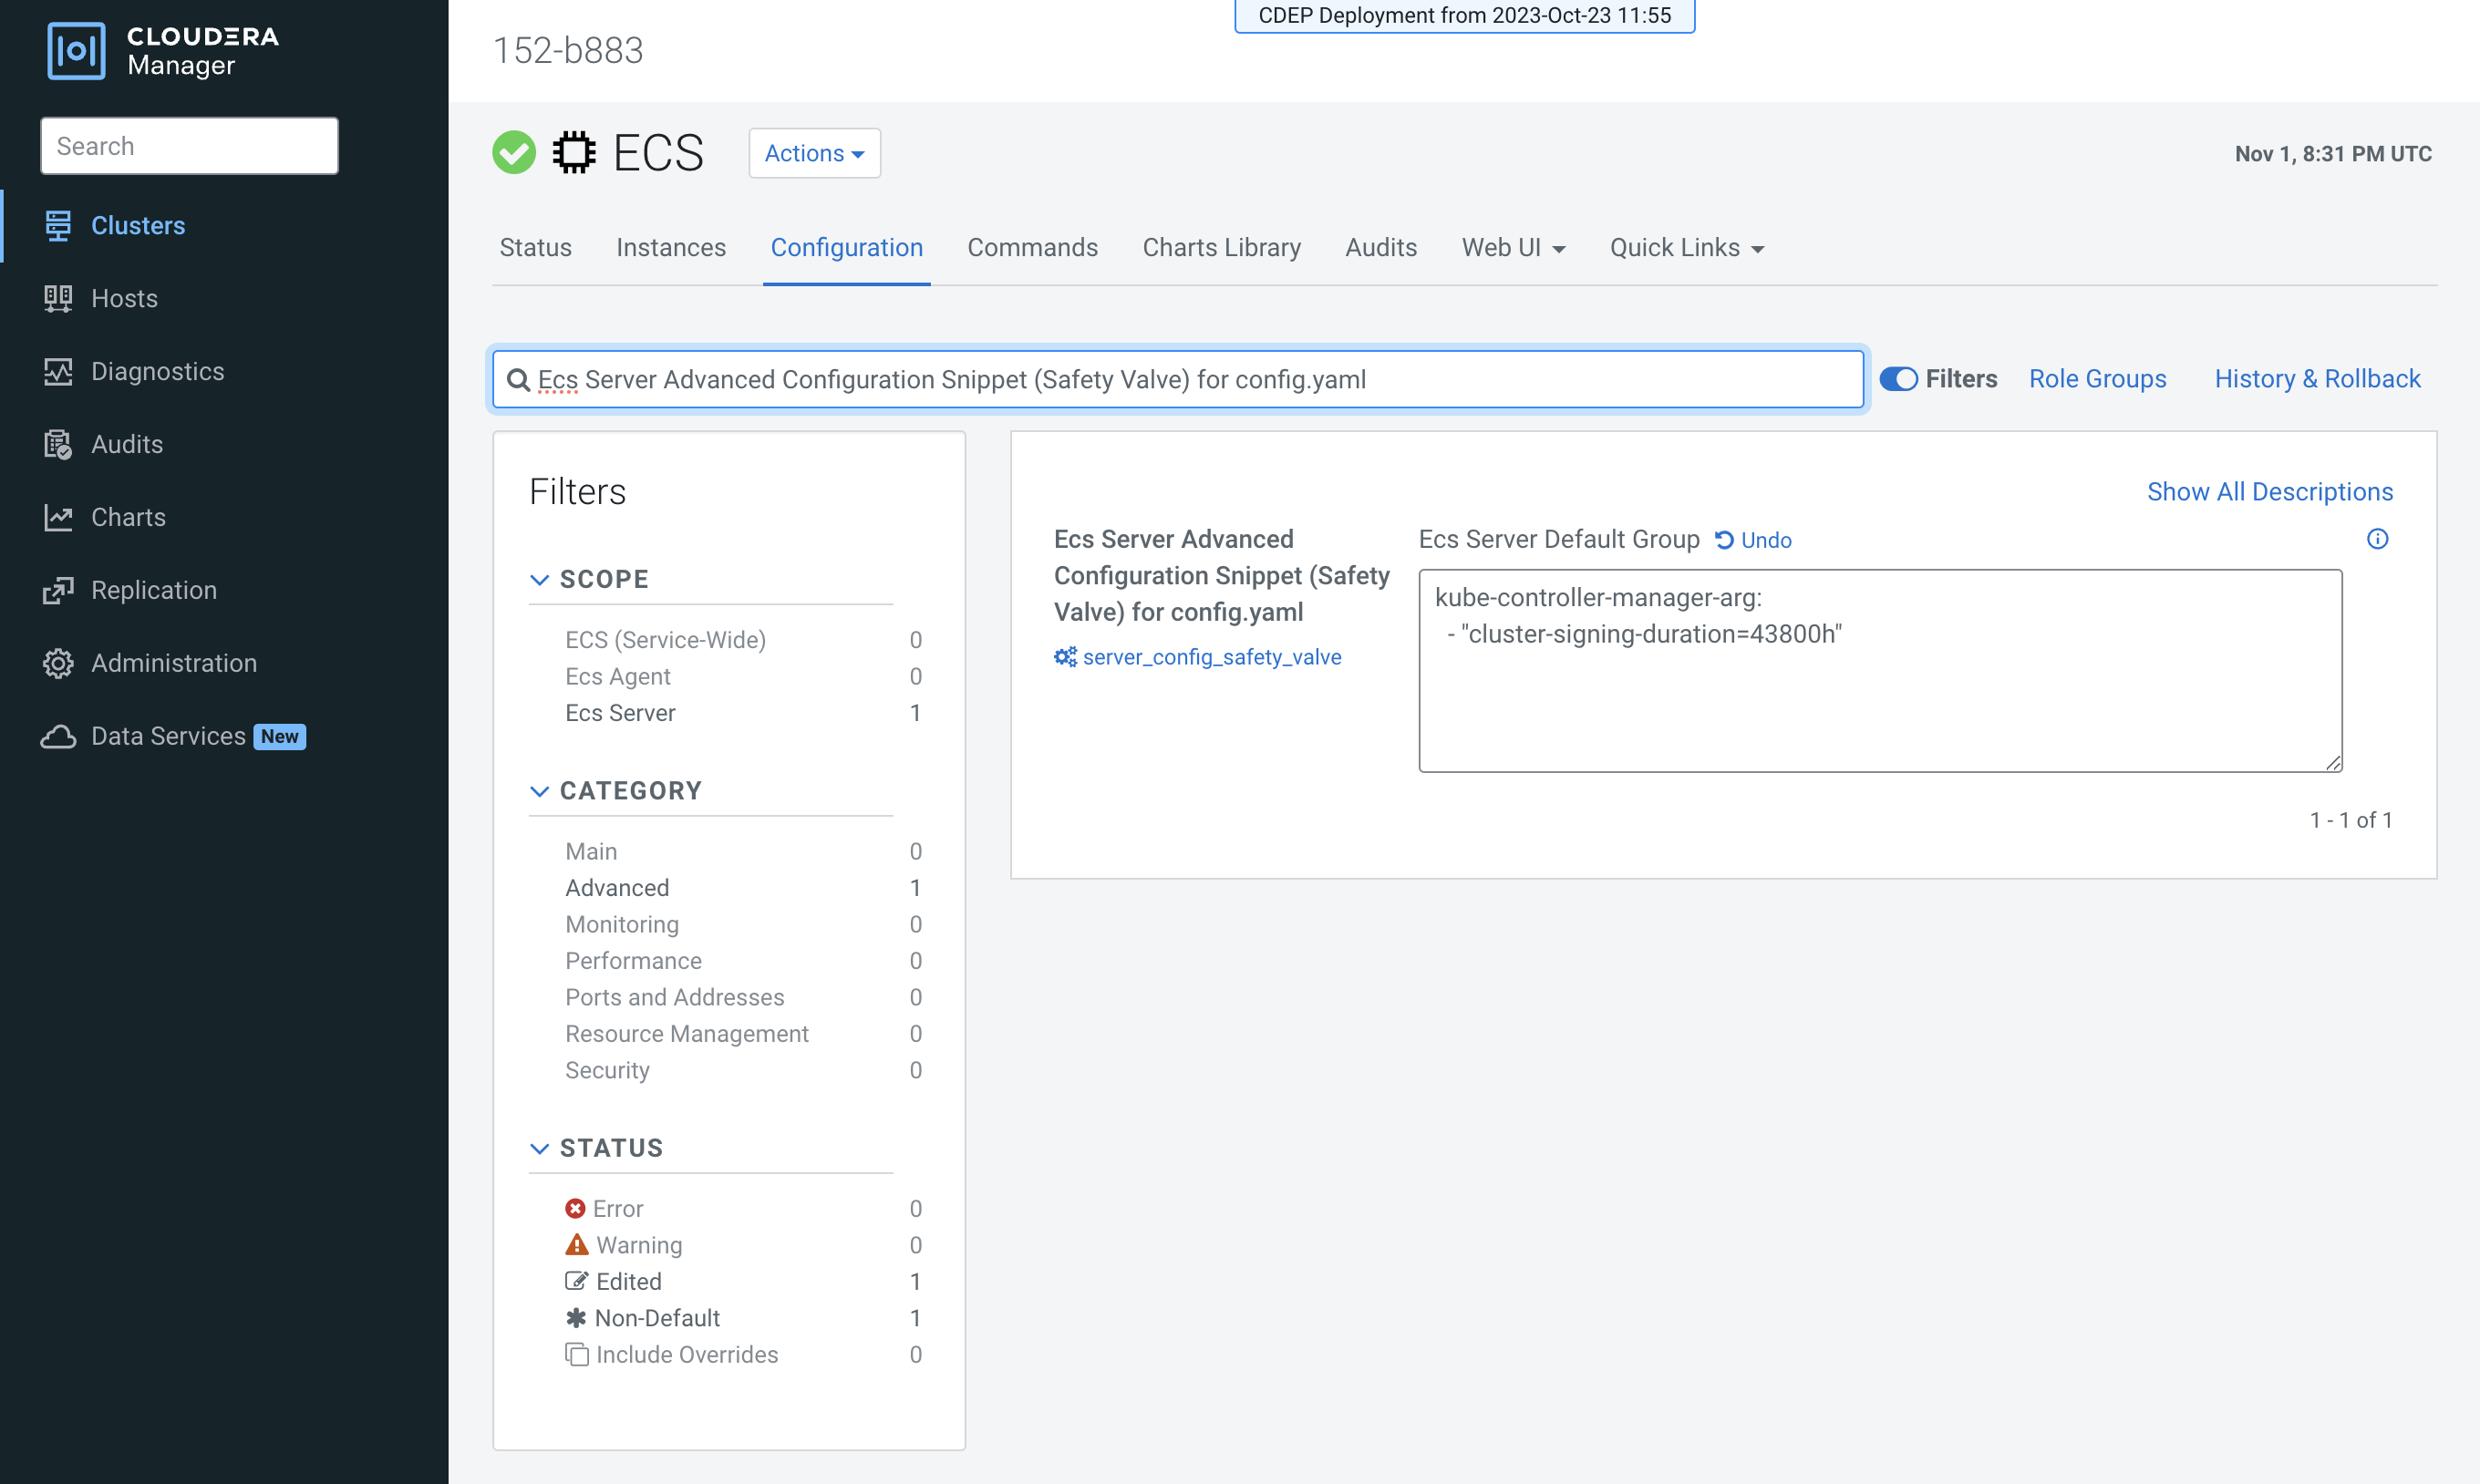Go to Replication via sidebar icon
The width and height of the screenshot is (2480, 1484).
(x=58, y=590)
